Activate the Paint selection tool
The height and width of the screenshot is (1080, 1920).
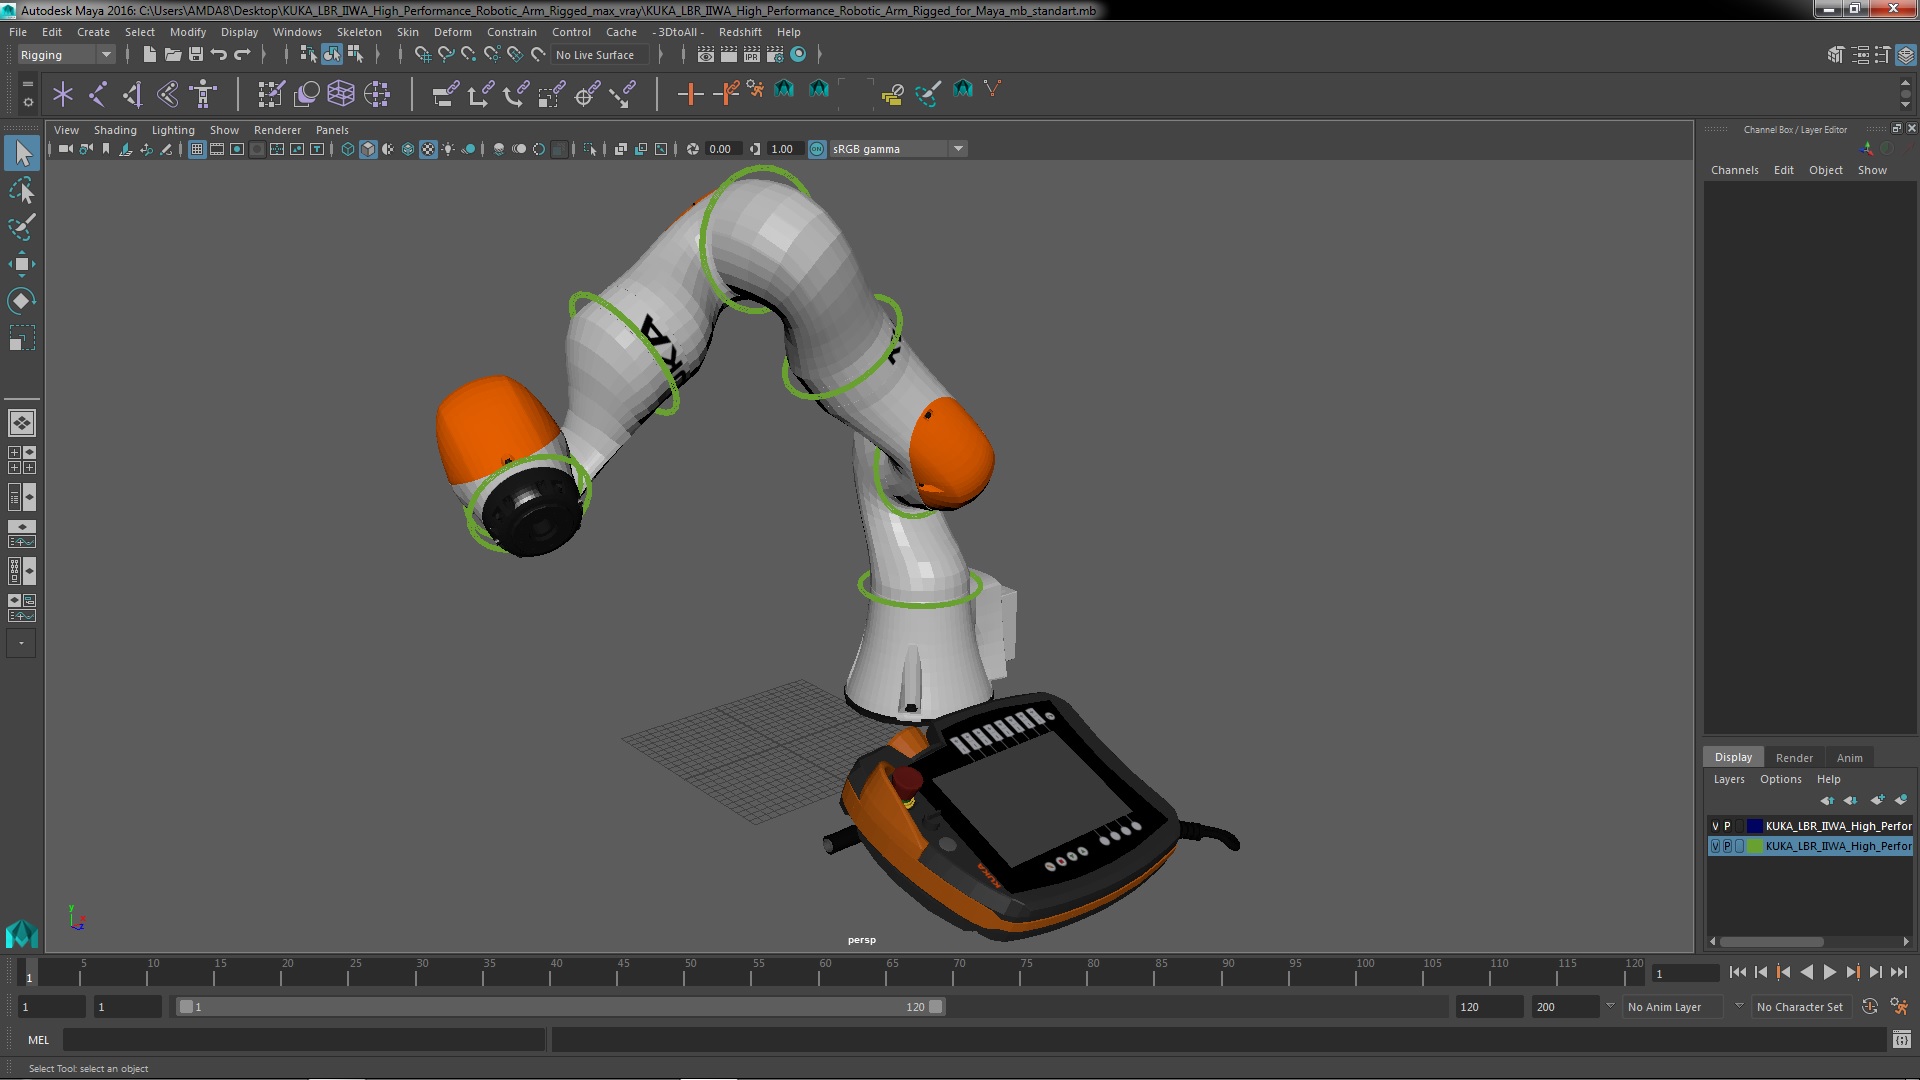point(22,227)
